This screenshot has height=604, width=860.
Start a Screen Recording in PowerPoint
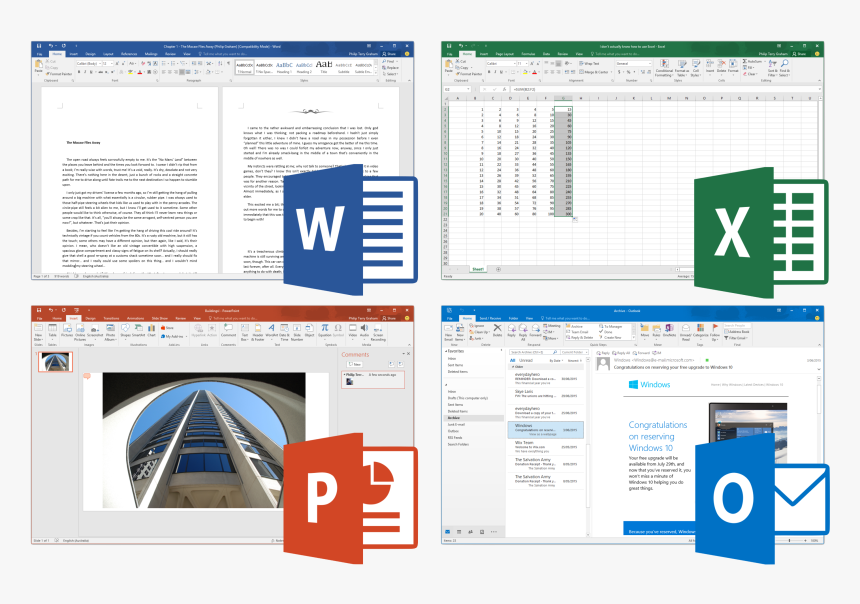tap(376, 332)
